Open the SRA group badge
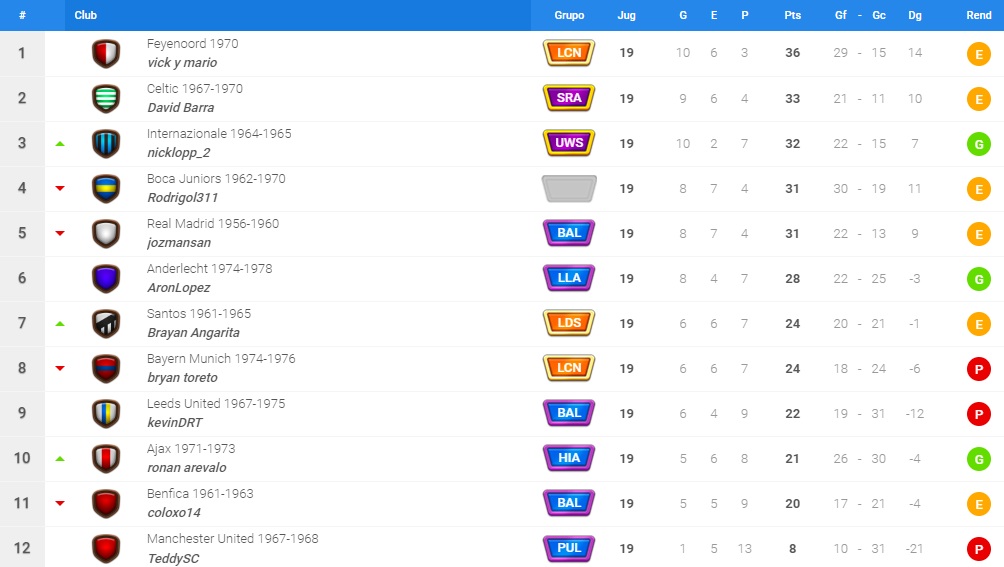The image size is (1004, 567). (x=569, y=98)
